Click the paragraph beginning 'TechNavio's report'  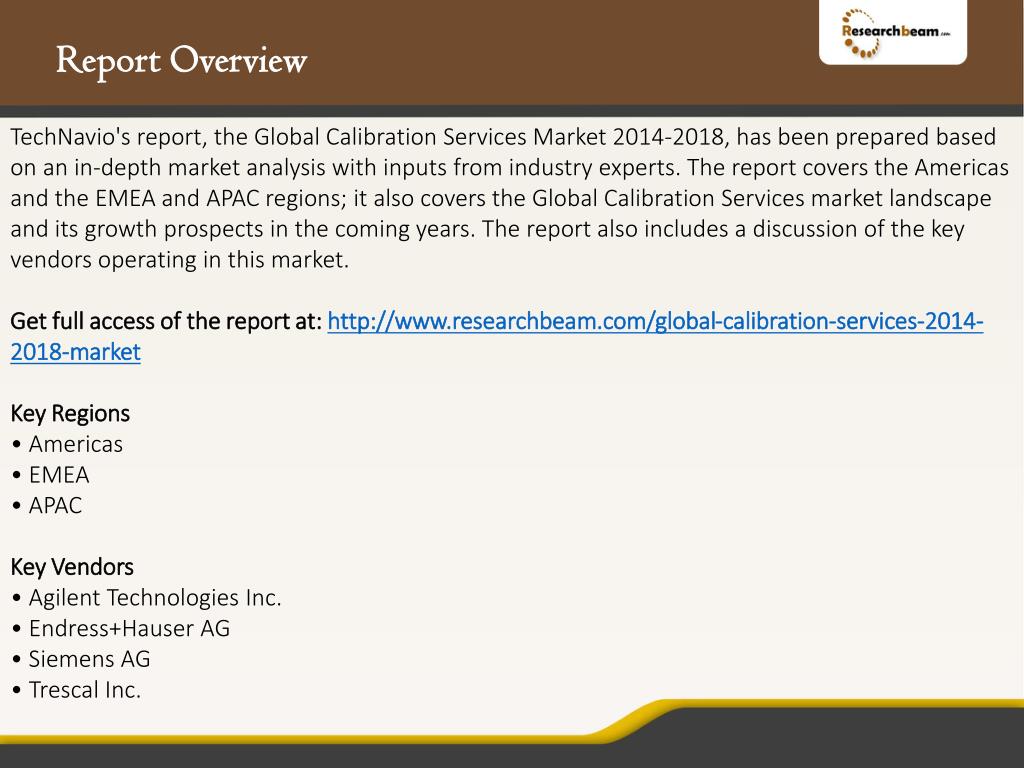coord(509,198)
